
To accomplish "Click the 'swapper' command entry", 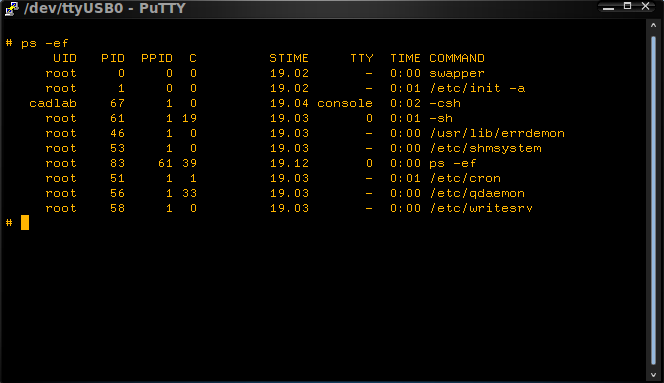I will pyautogui.click(x=457, y=73).
